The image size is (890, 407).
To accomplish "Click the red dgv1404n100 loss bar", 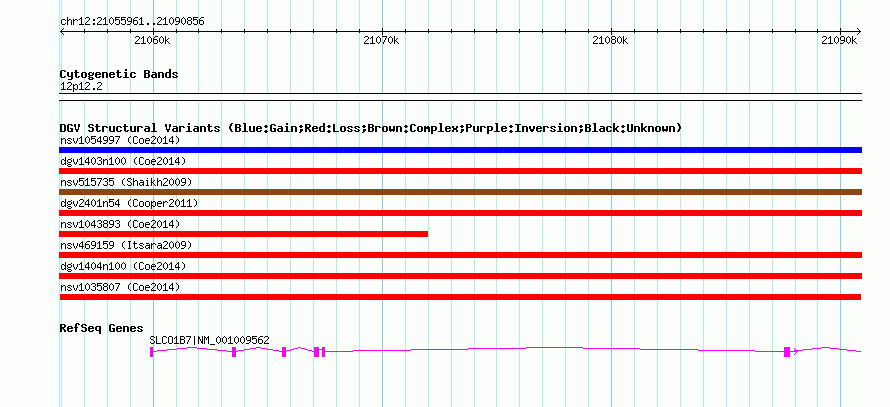I will tap(460, 276).
